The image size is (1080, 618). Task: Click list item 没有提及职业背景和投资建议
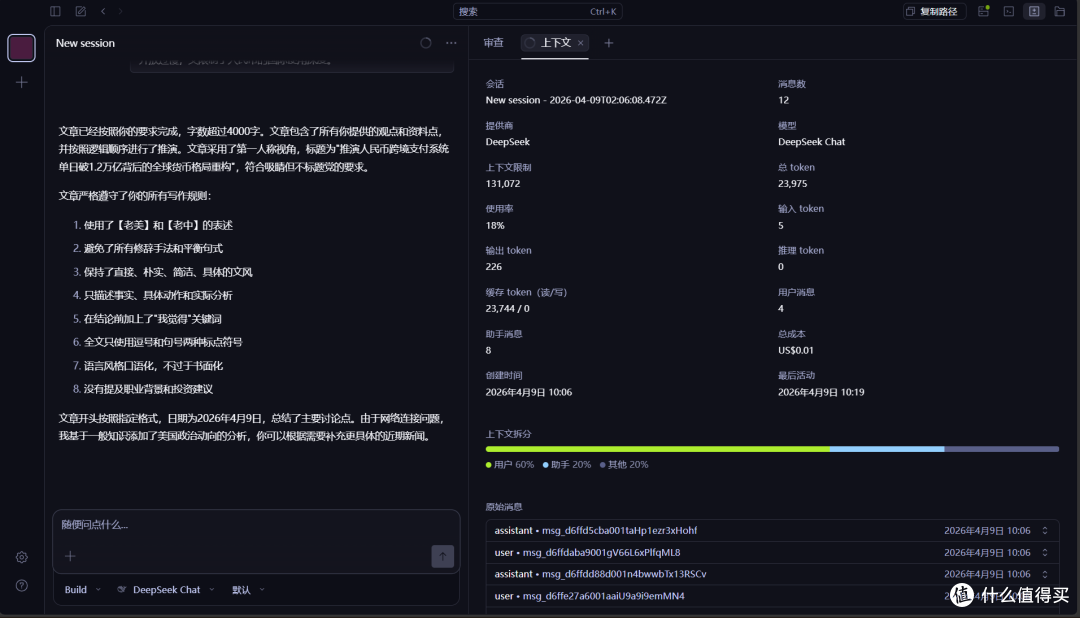coord(148,389)
